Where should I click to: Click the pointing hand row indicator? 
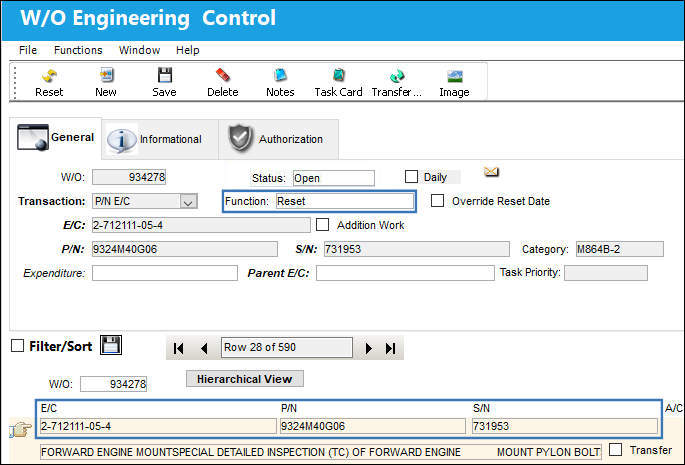[x=21, y=429]
